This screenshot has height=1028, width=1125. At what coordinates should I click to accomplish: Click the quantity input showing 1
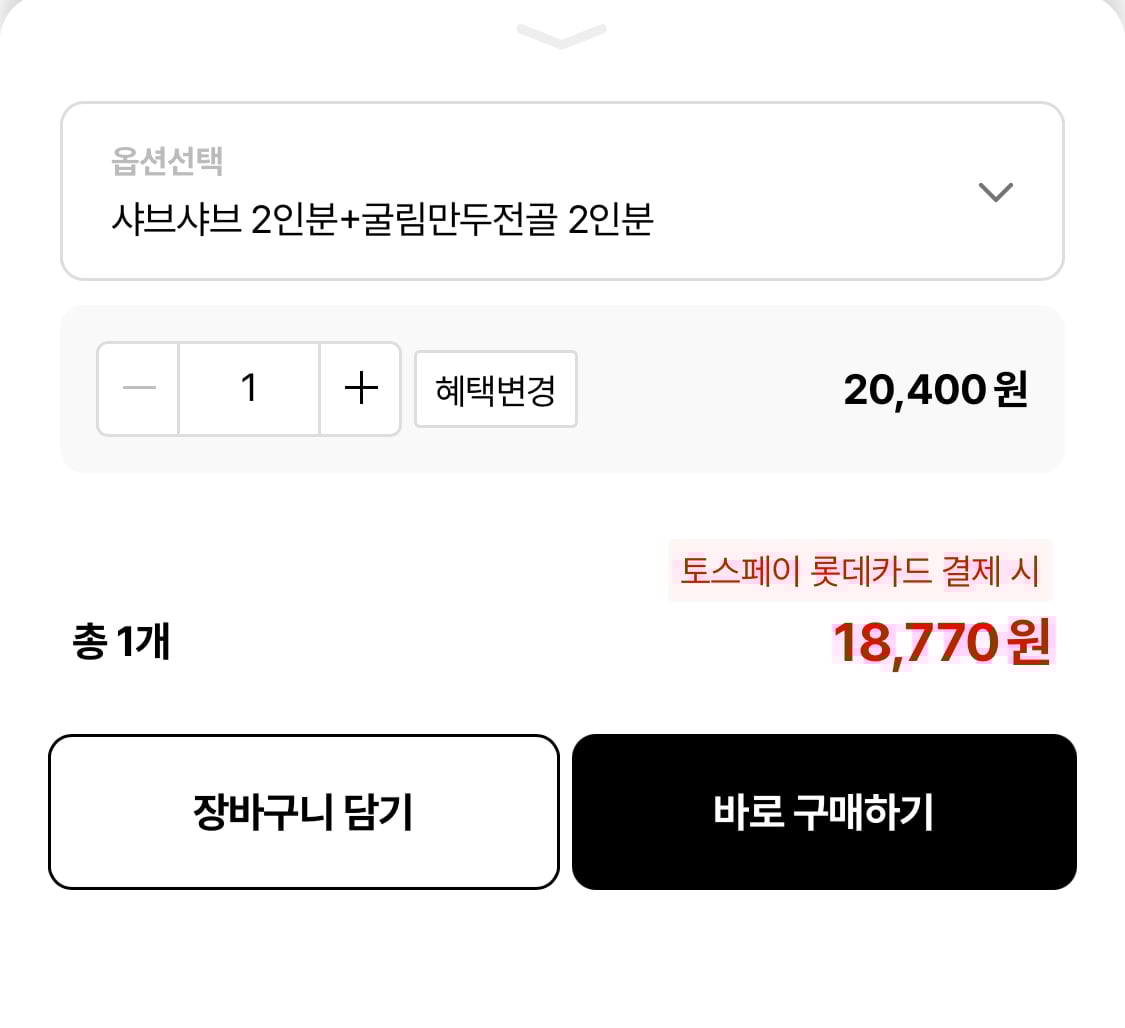(x=249, y=389)
